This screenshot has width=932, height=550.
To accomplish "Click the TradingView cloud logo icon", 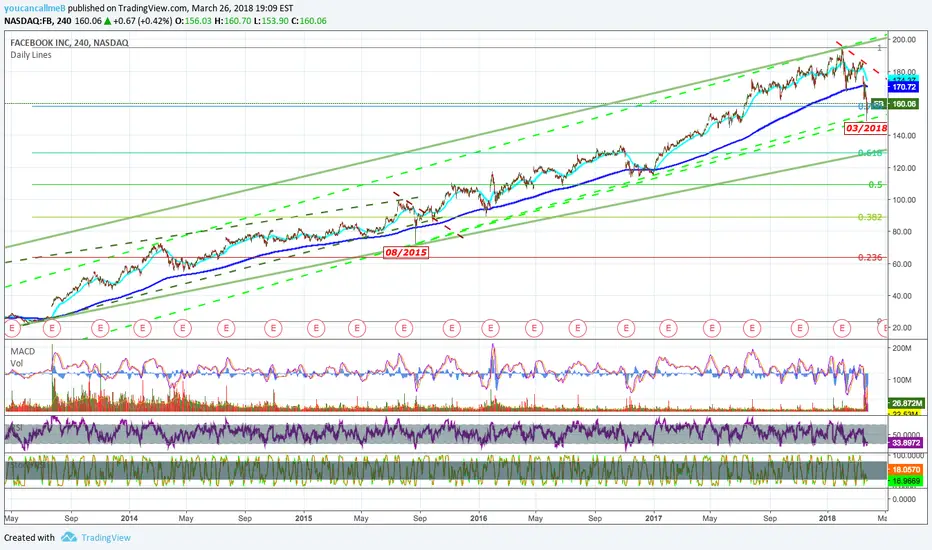I will pos(69,537).
